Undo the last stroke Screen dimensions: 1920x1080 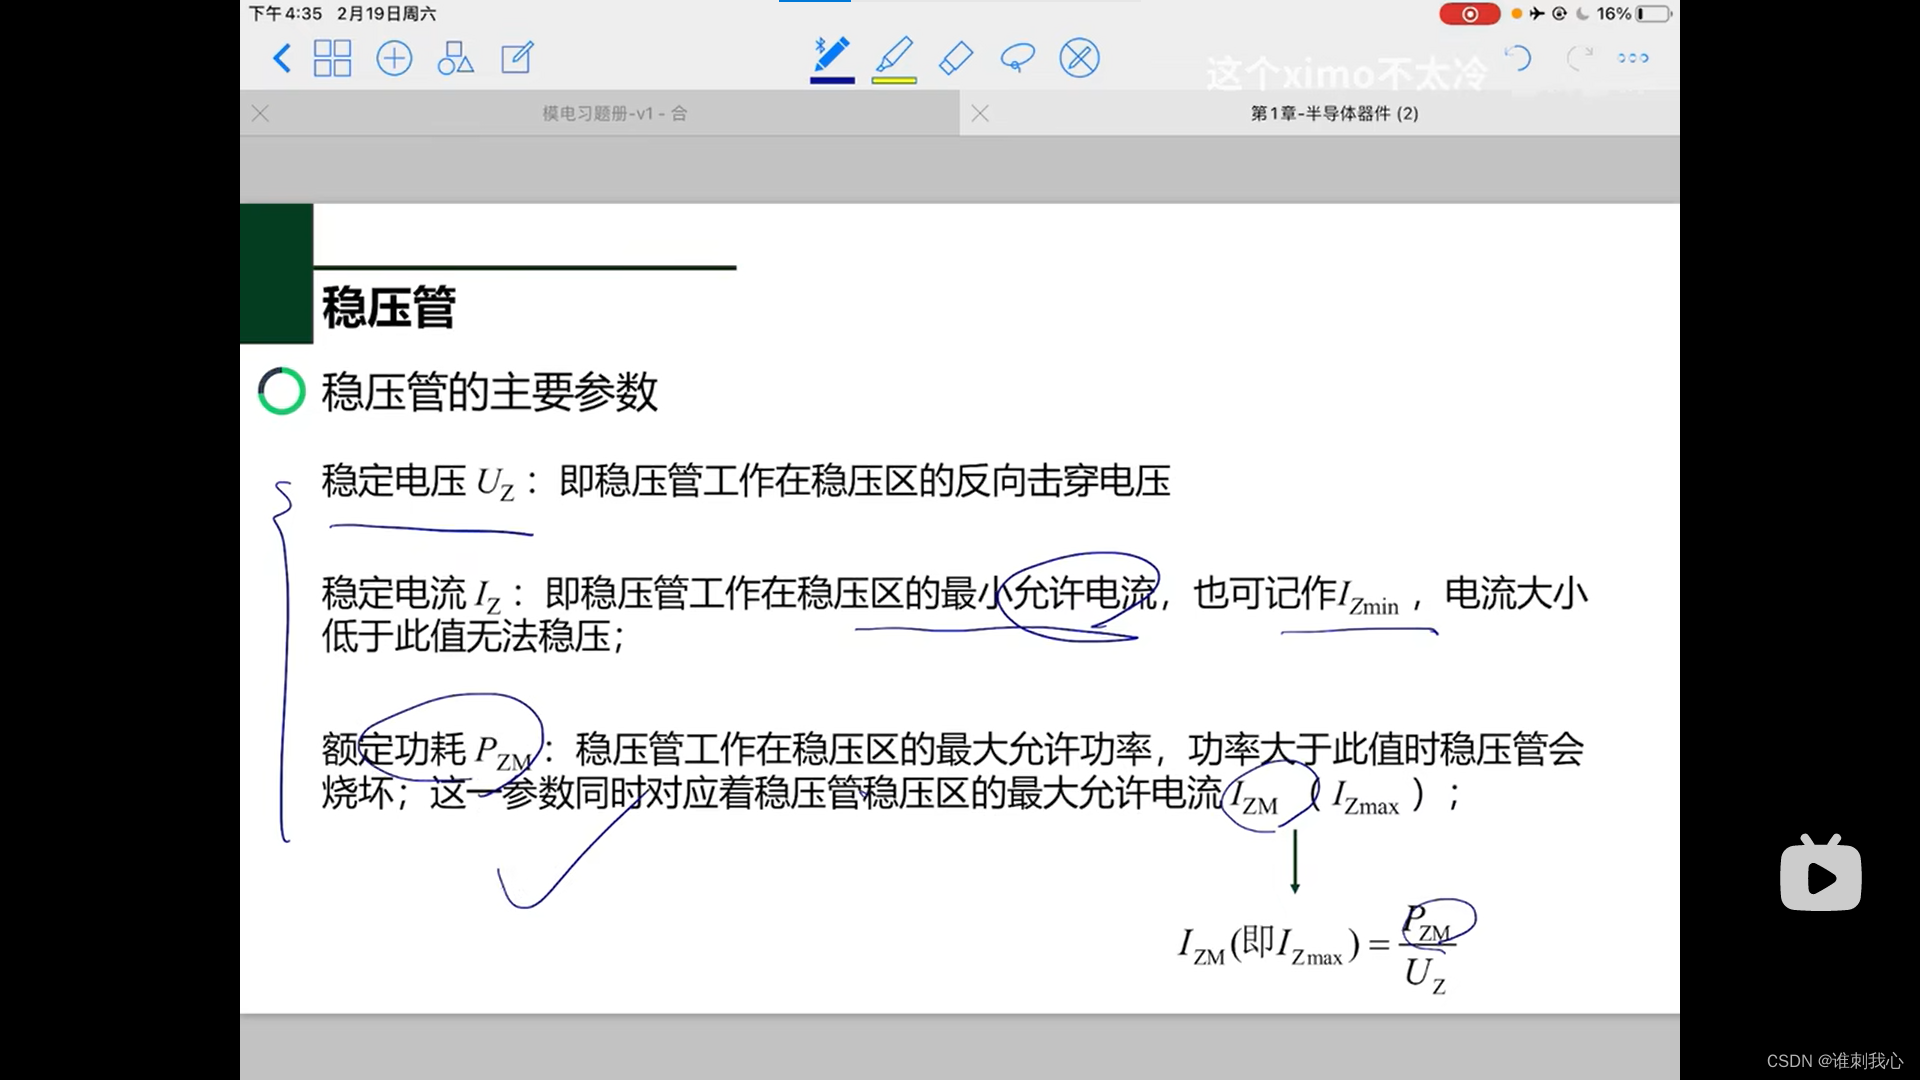(x=1517, y=58)
